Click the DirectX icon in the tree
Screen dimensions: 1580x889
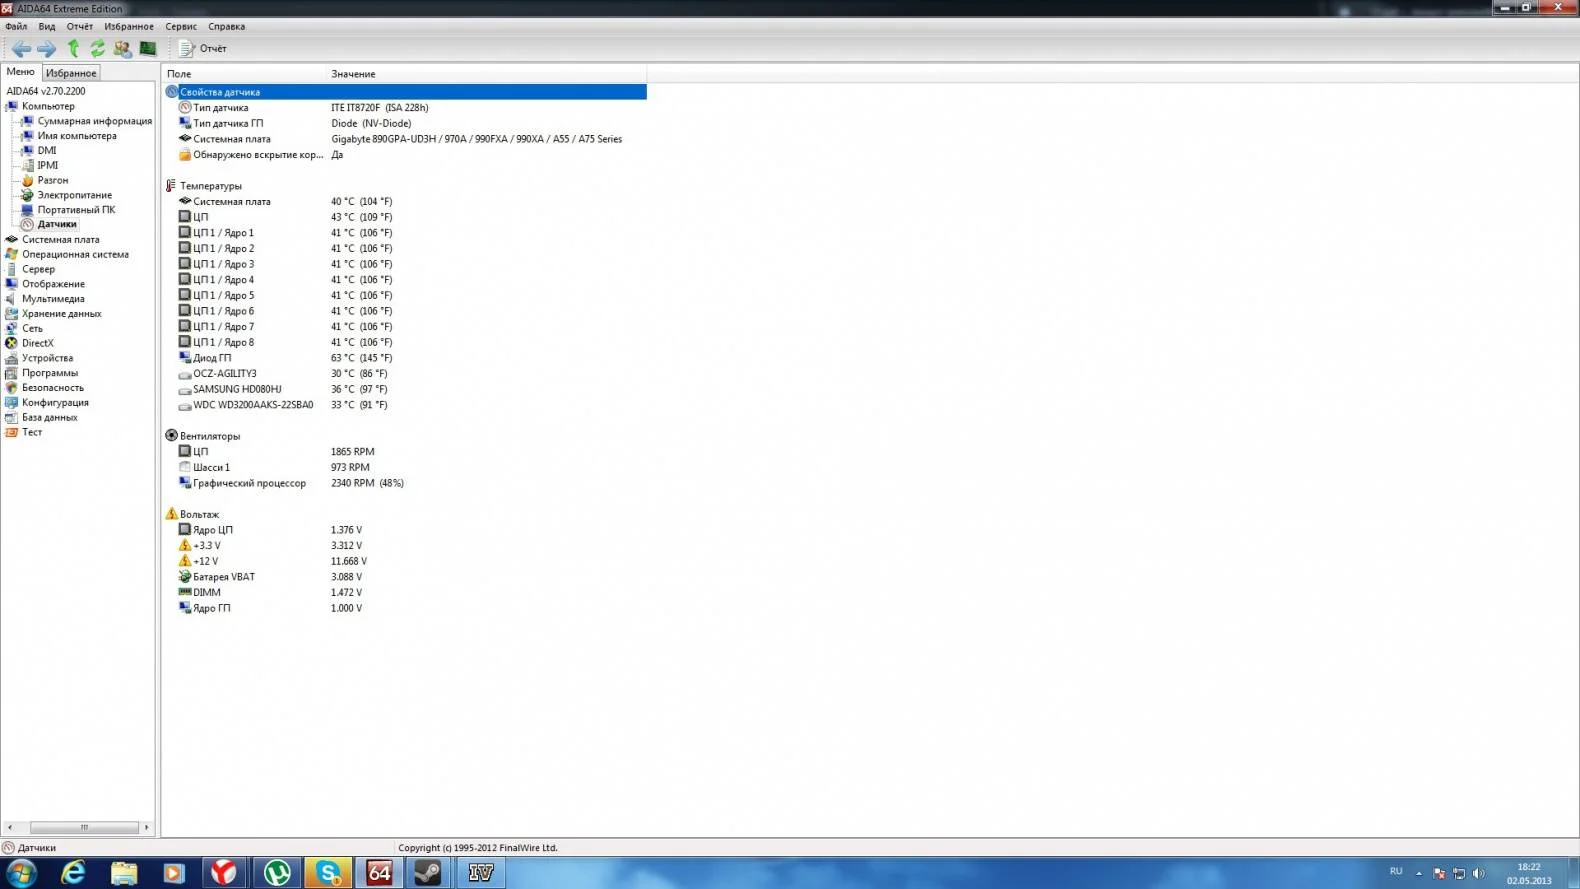tap(12, 343)
